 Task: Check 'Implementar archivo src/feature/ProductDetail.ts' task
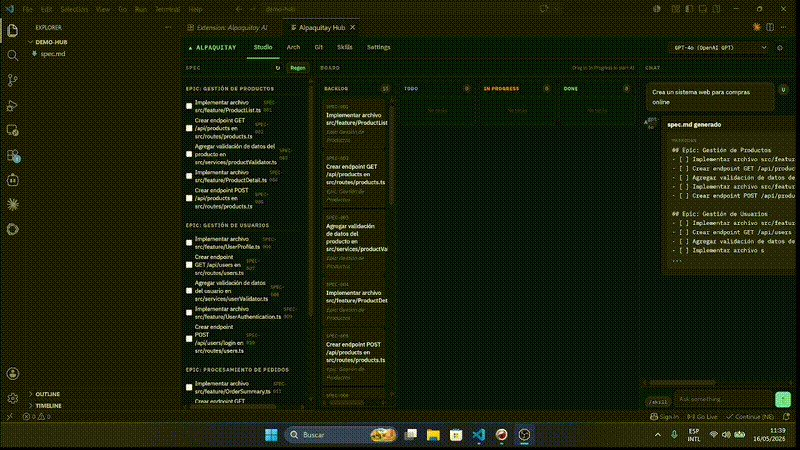(x=189, y=176)
